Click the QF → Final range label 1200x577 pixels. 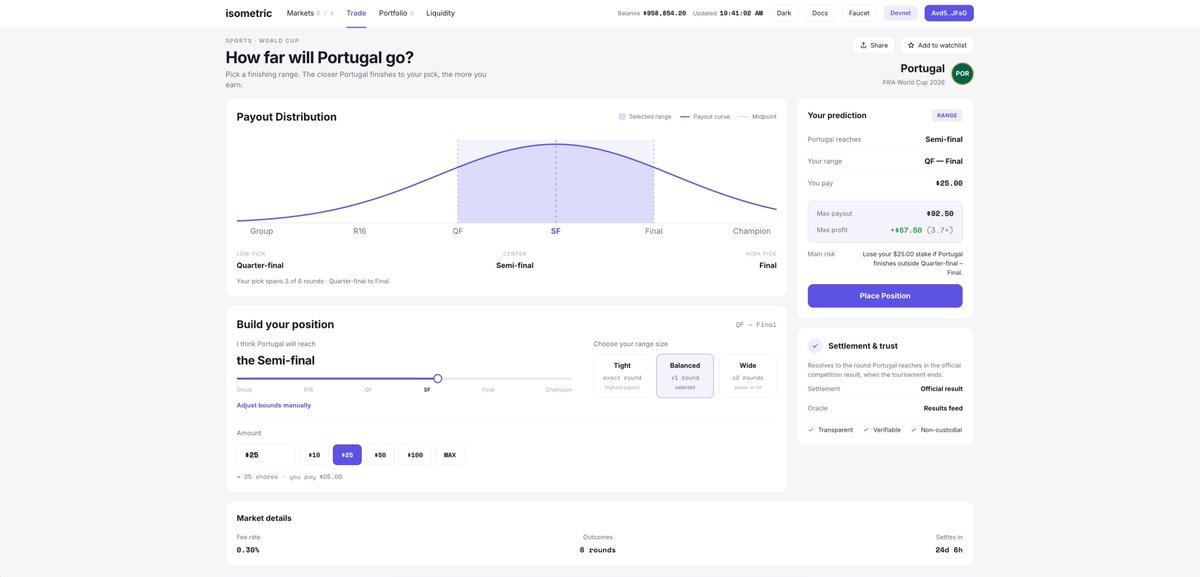(x=756, y=324)
